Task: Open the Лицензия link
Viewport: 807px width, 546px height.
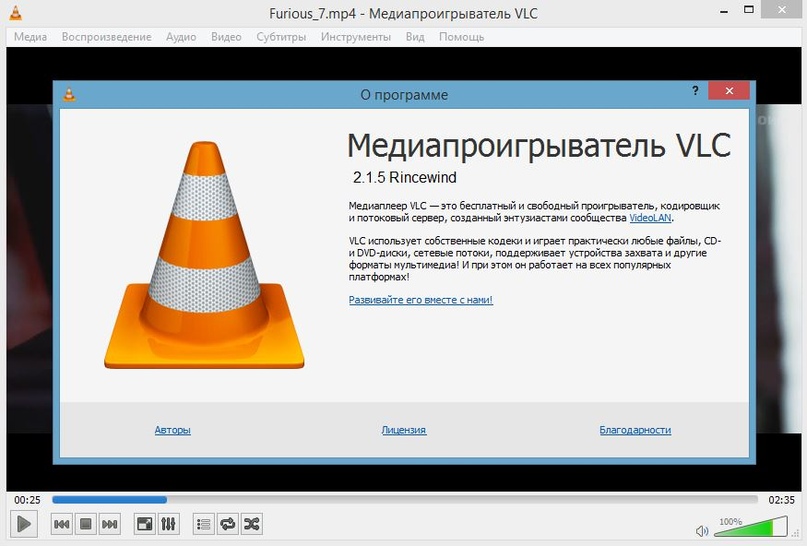Action: pyautogui.click(x=404, y=430)
